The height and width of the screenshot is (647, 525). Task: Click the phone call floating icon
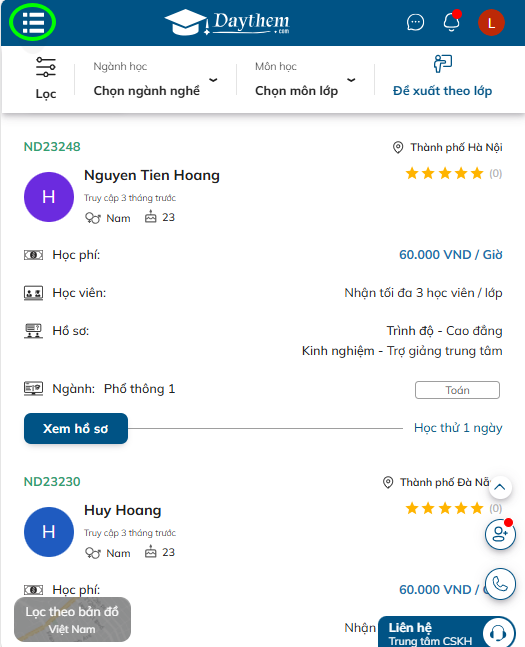tap(500, 584)
